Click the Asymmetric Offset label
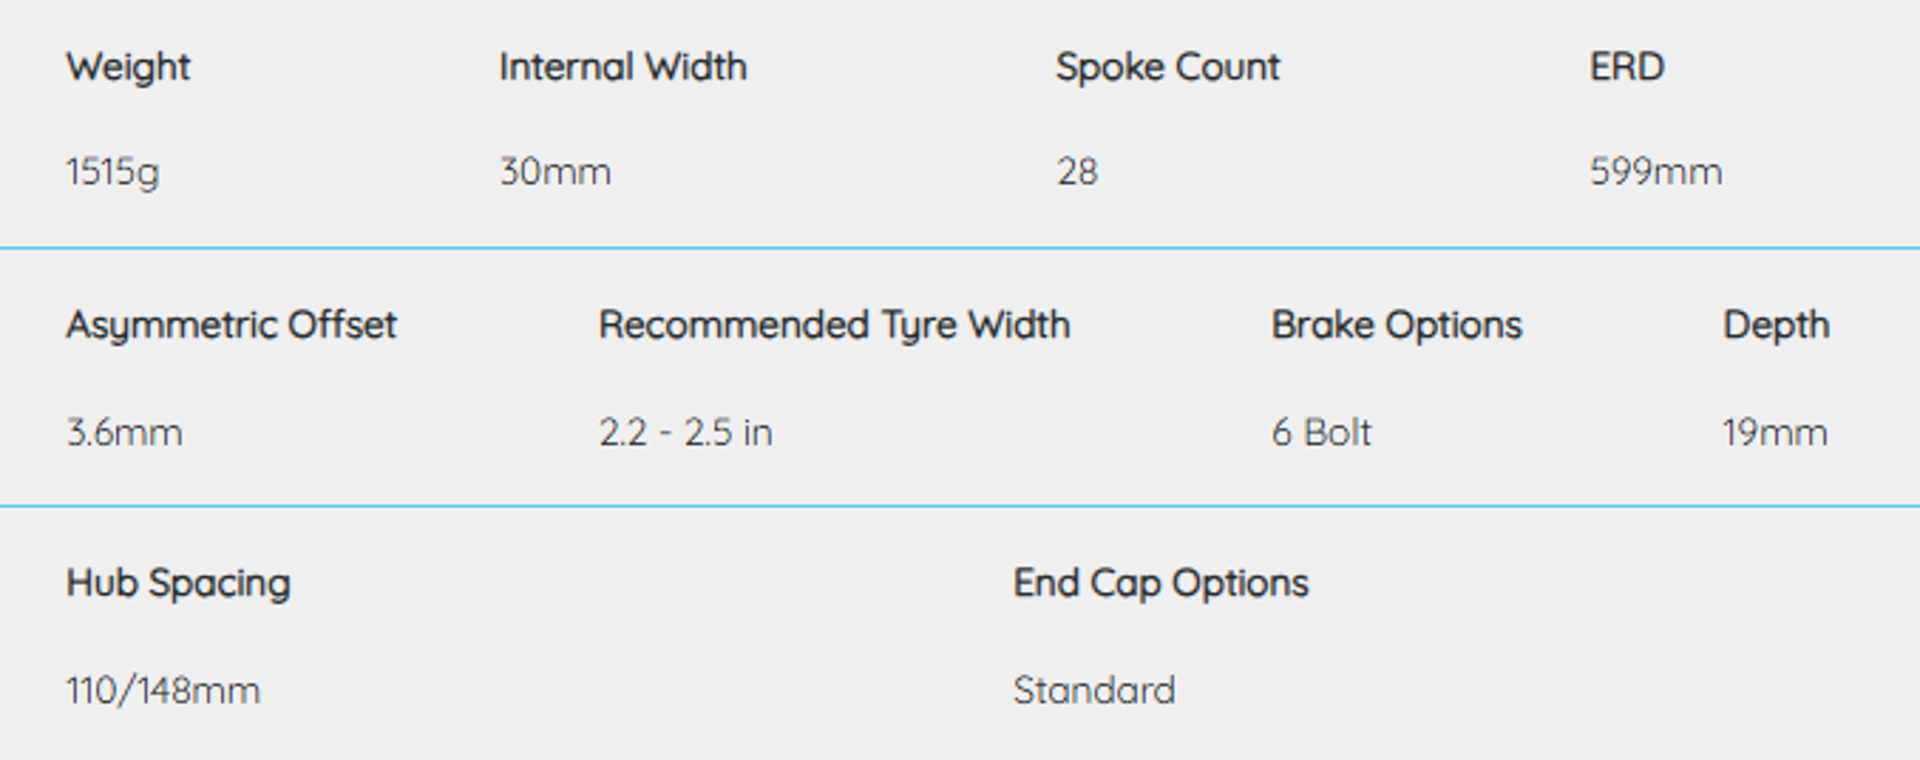Screen dimensions: 1920x760 (231, 325)
